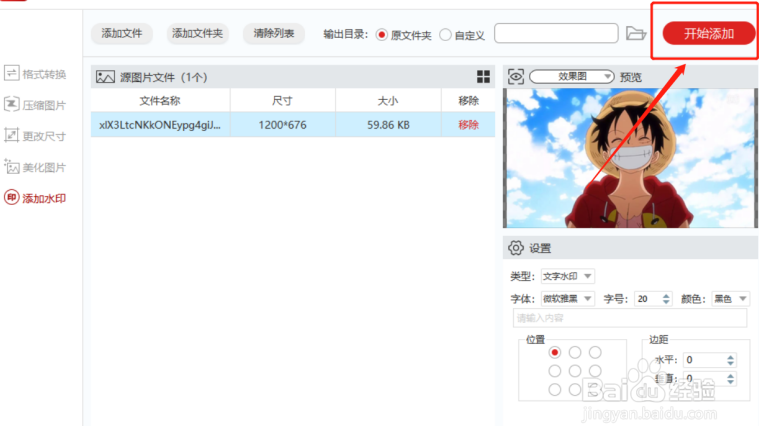Viewport: 759px width, 440px height.
Task: Click the 尺寸 column header
Action: click(282, 101)
